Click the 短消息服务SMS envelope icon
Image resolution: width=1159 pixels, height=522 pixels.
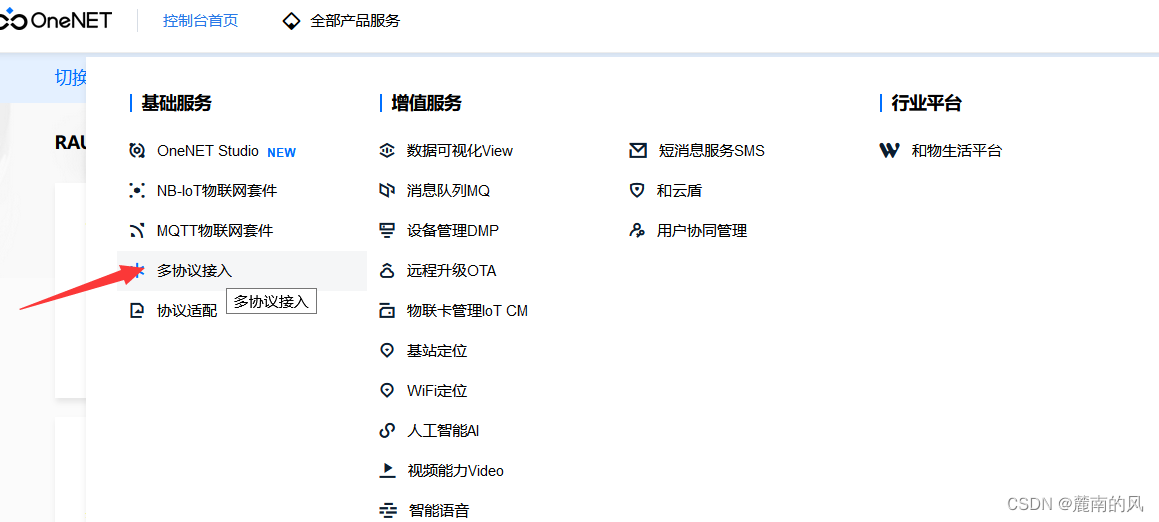638,151
